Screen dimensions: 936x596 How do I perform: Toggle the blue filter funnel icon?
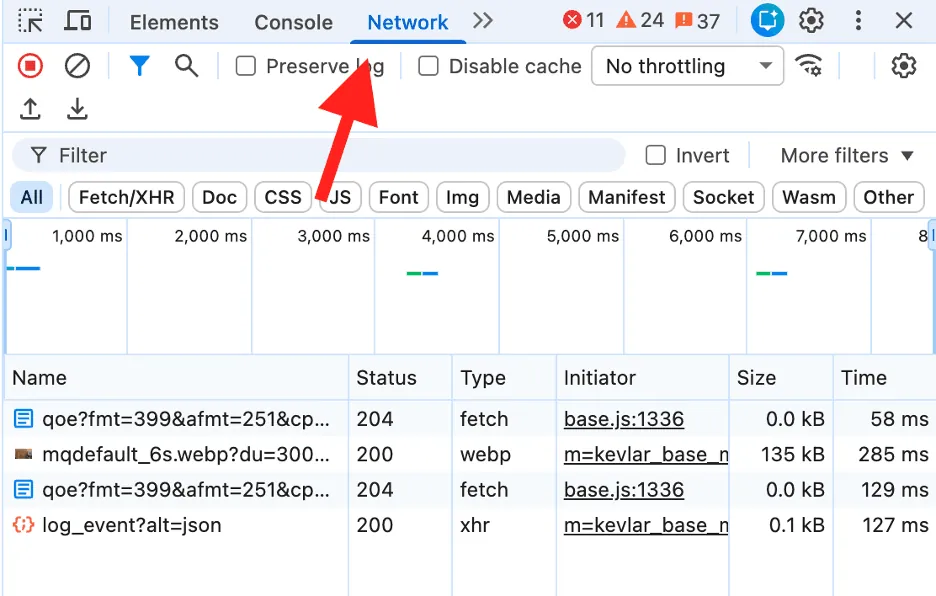pyautogui.click(x=139, y=66)
